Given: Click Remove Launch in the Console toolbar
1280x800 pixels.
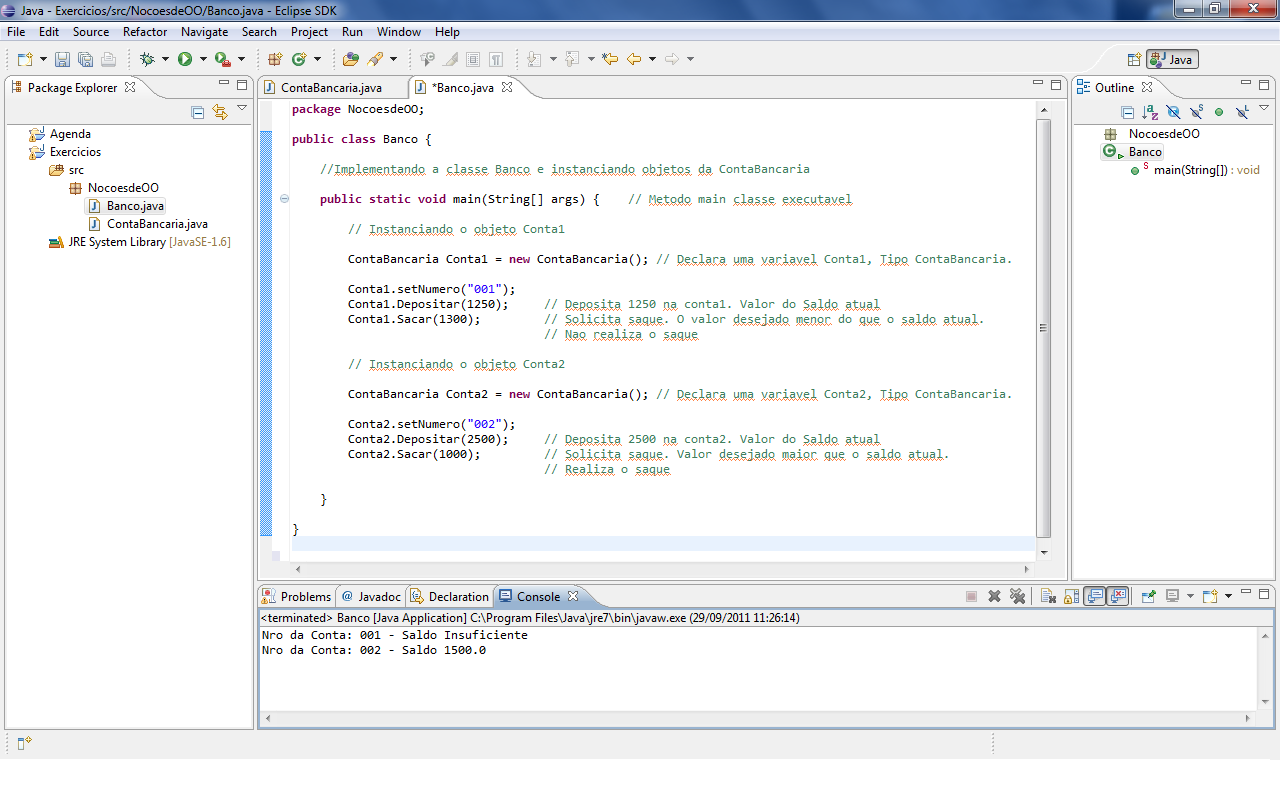Looking at the screenshot, I should coord(994,596).
